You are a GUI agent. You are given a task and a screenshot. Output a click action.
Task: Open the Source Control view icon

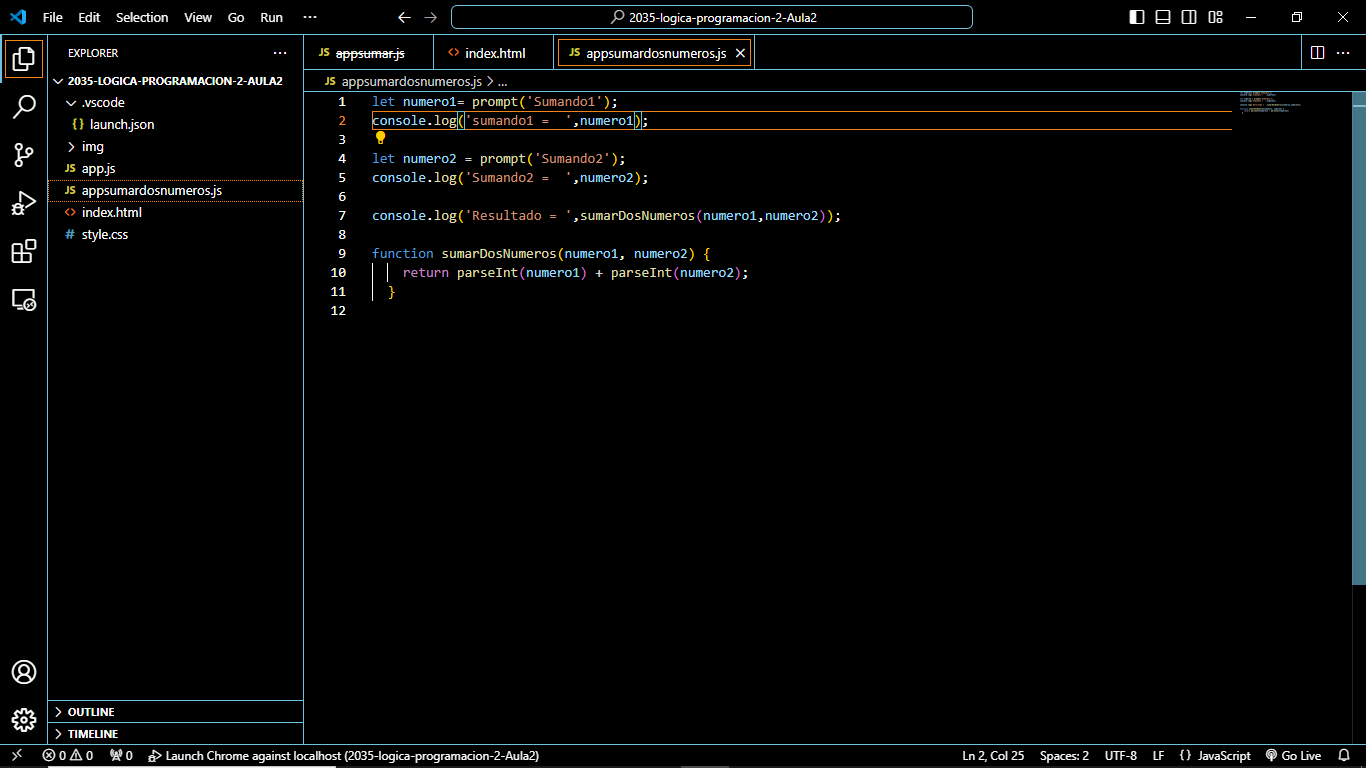[x=24, y=155]
